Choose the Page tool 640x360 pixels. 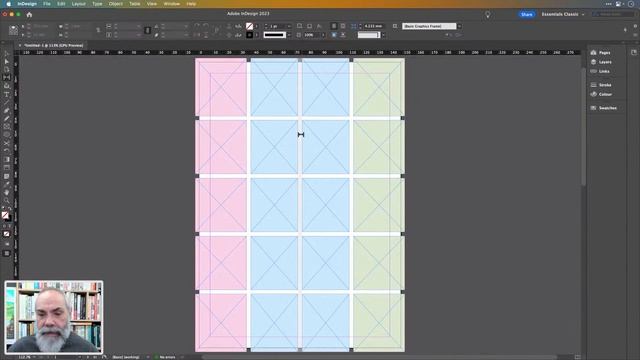[7, 70]
